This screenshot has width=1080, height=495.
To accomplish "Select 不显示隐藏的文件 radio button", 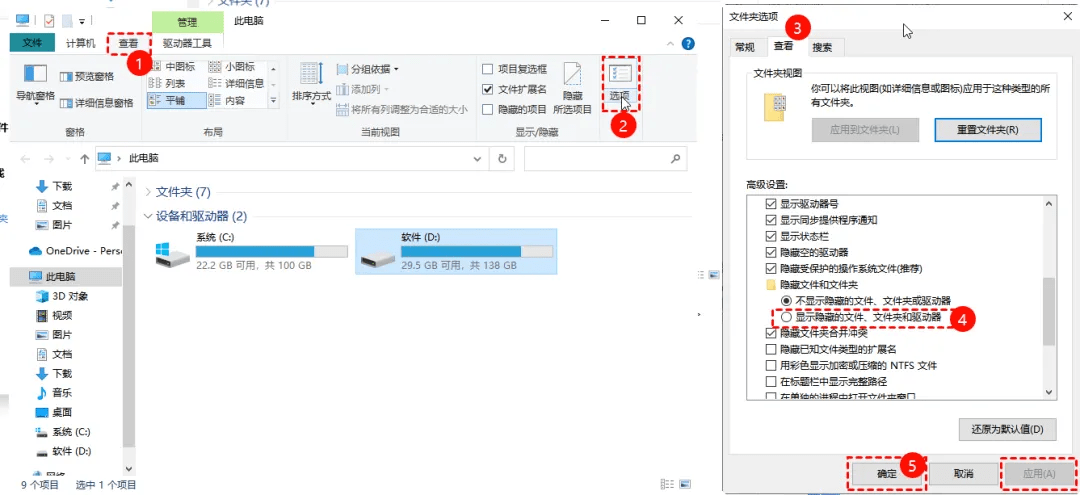I will coord(787,301).
